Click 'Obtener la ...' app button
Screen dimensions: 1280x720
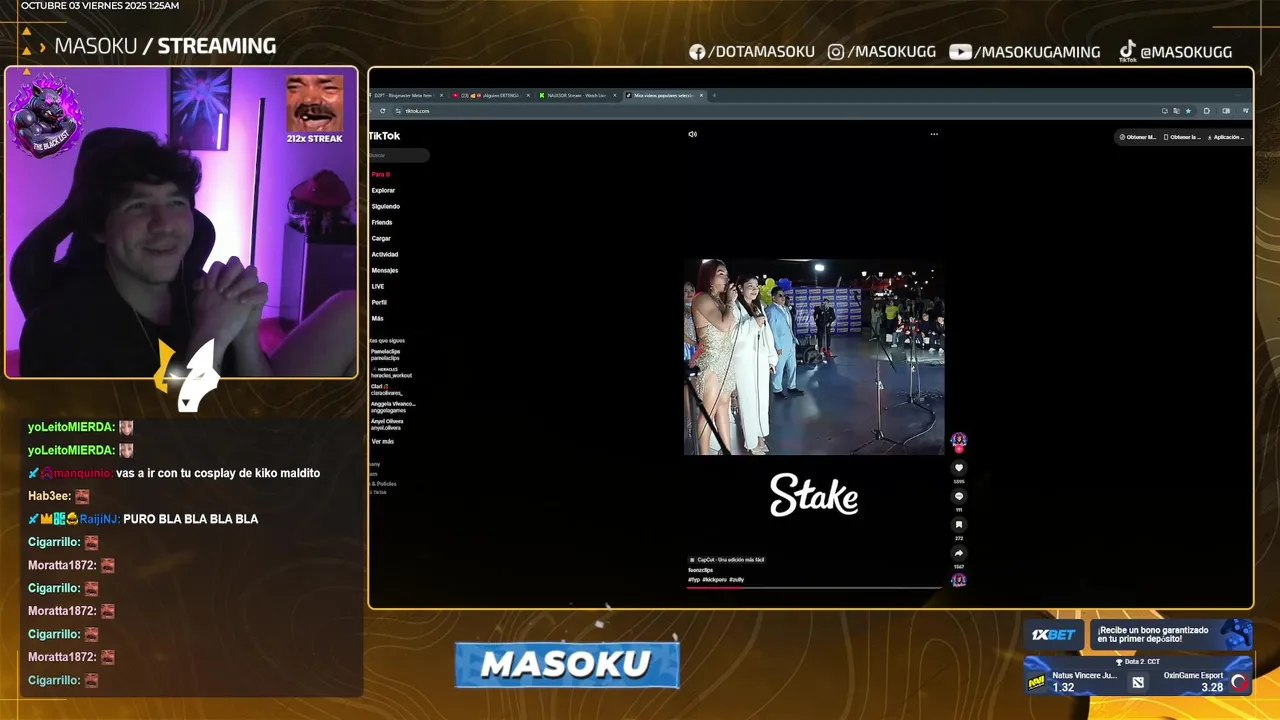(x=1181, y=137)
